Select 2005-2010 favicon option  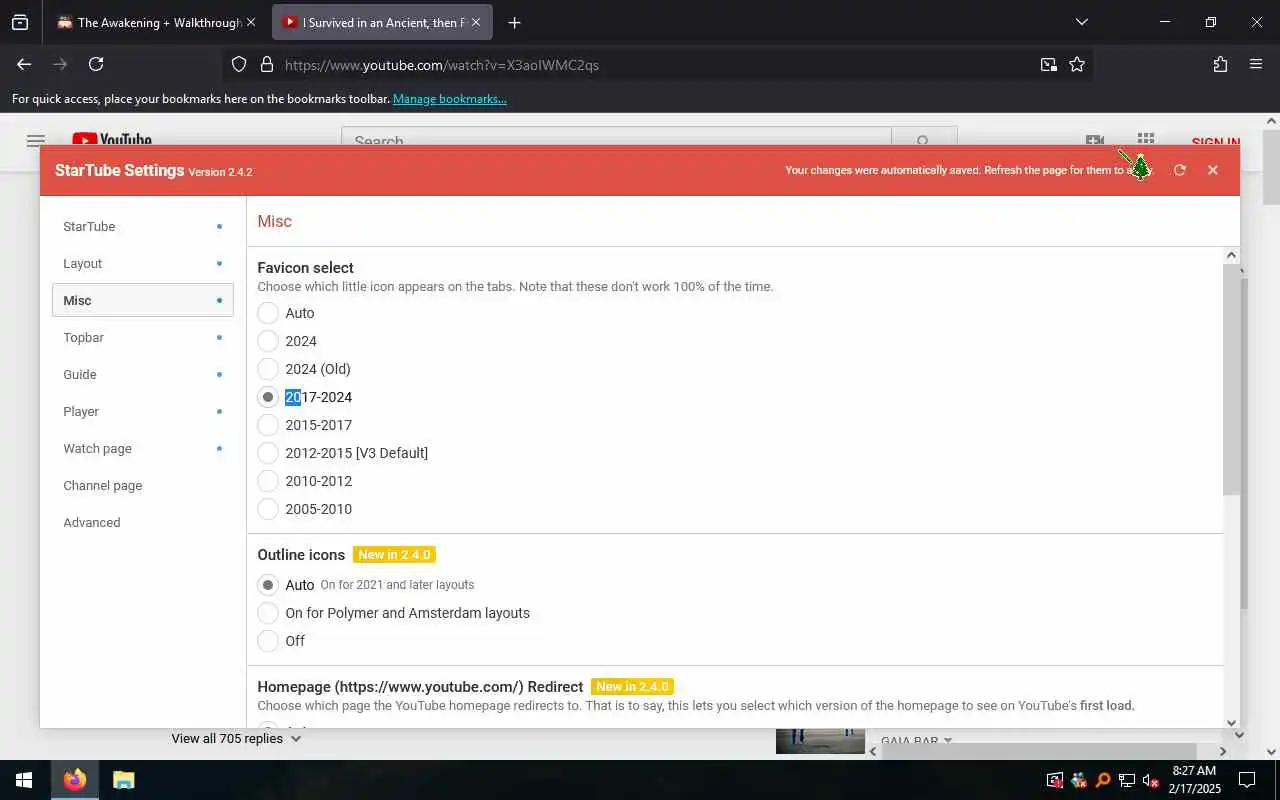tap(268, 509)
